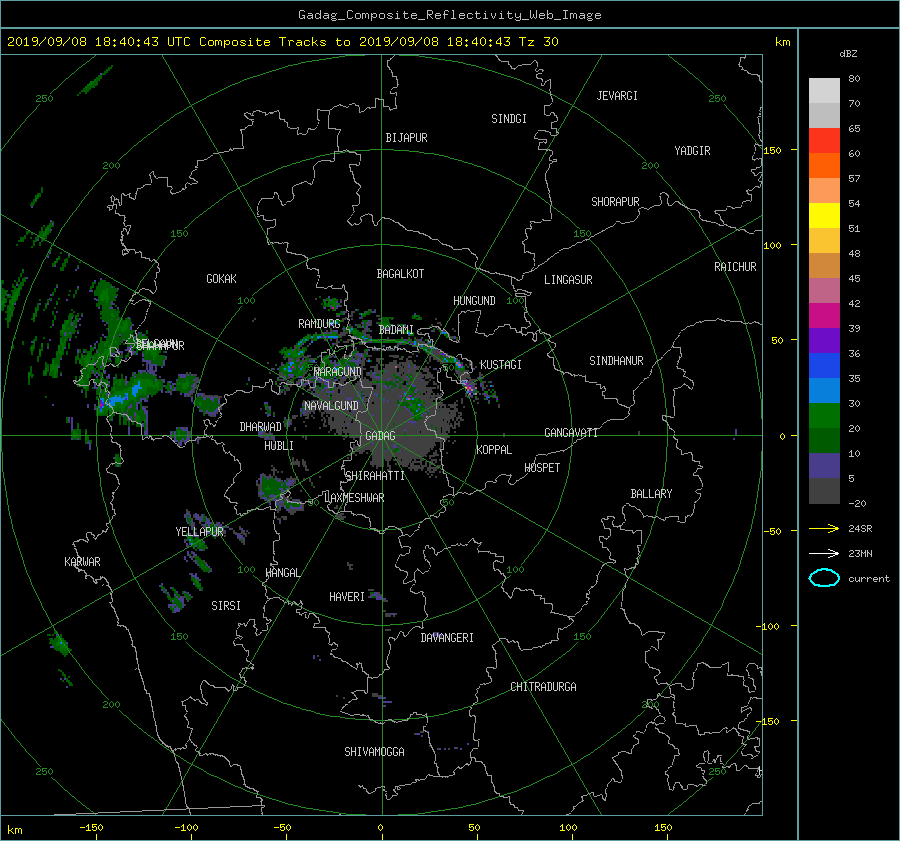Click the SIRSI city label
Screen dimensions: 900x841
[226, 606]
